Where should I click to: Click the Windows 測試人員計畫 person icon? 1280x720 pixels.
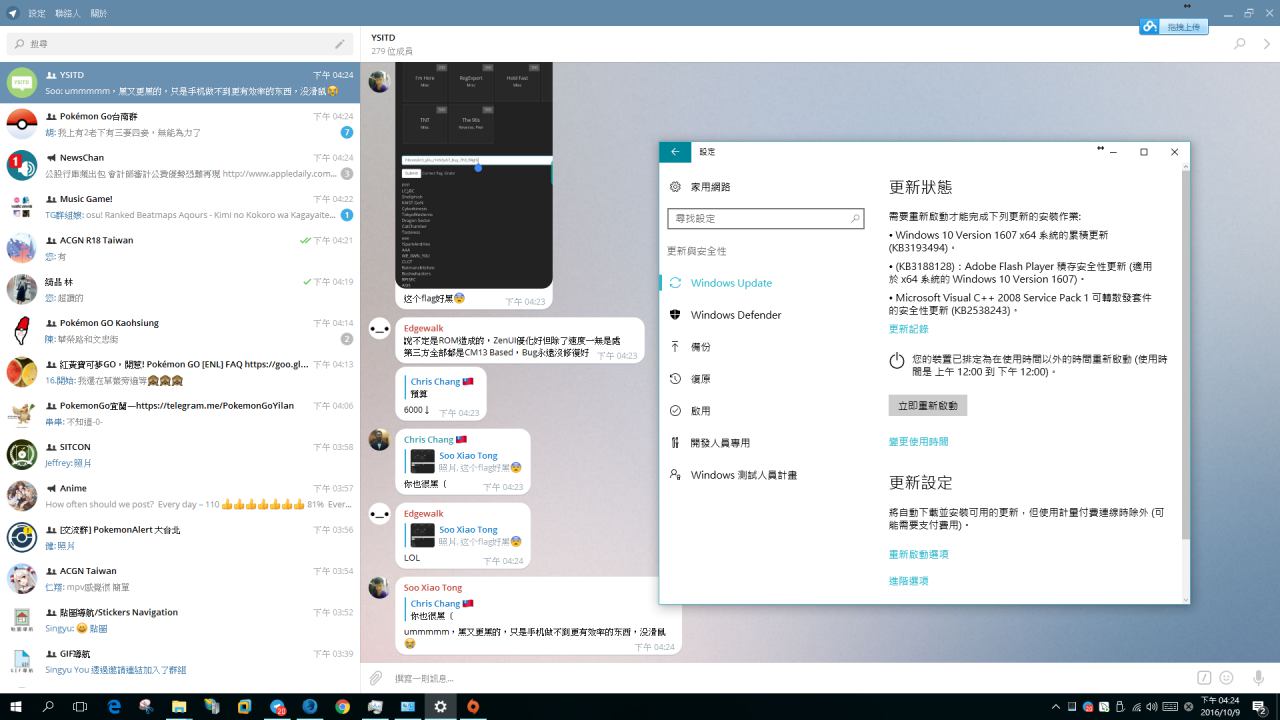tap(675, 475)
